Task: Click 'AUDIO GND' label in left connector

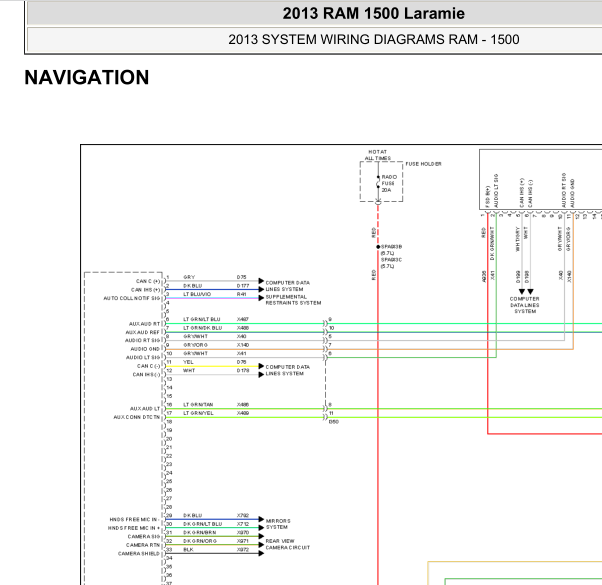Action: click(145, 349)
